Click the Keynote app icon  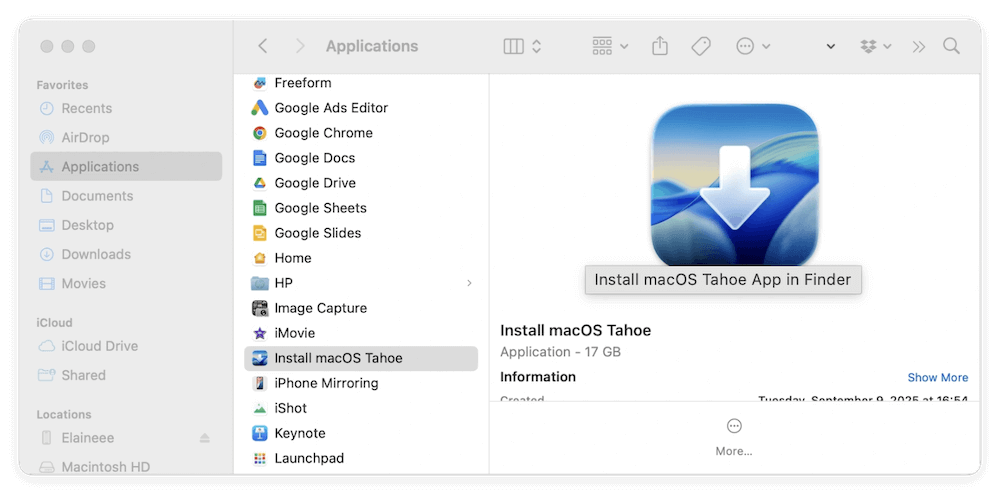[259, 433]
